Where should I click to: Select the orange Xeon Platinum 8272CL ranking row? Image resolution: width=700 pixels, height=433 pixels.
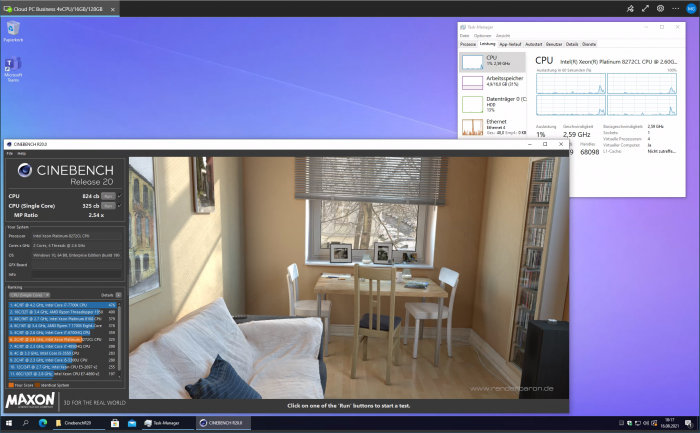pyautogui.click(x=62, y=339)
